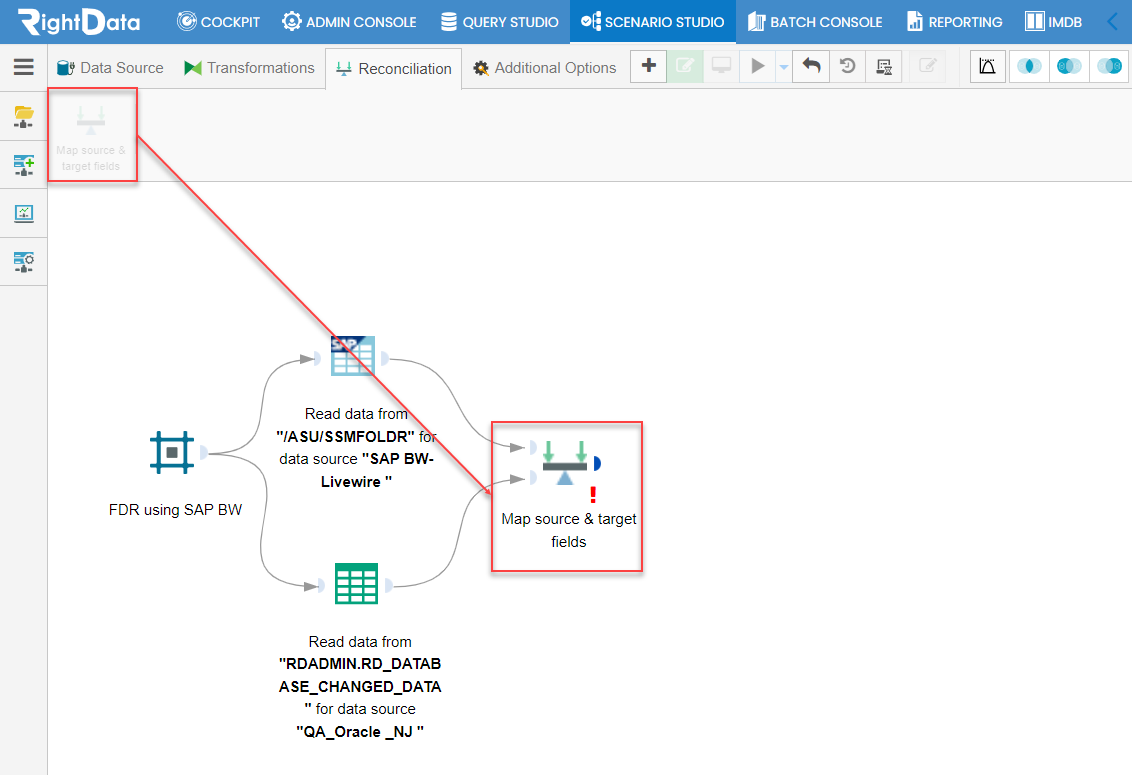Viewport: 1132px width, 775px height.
Task: Select the Reconciliation tab
Action: point(393,69)
